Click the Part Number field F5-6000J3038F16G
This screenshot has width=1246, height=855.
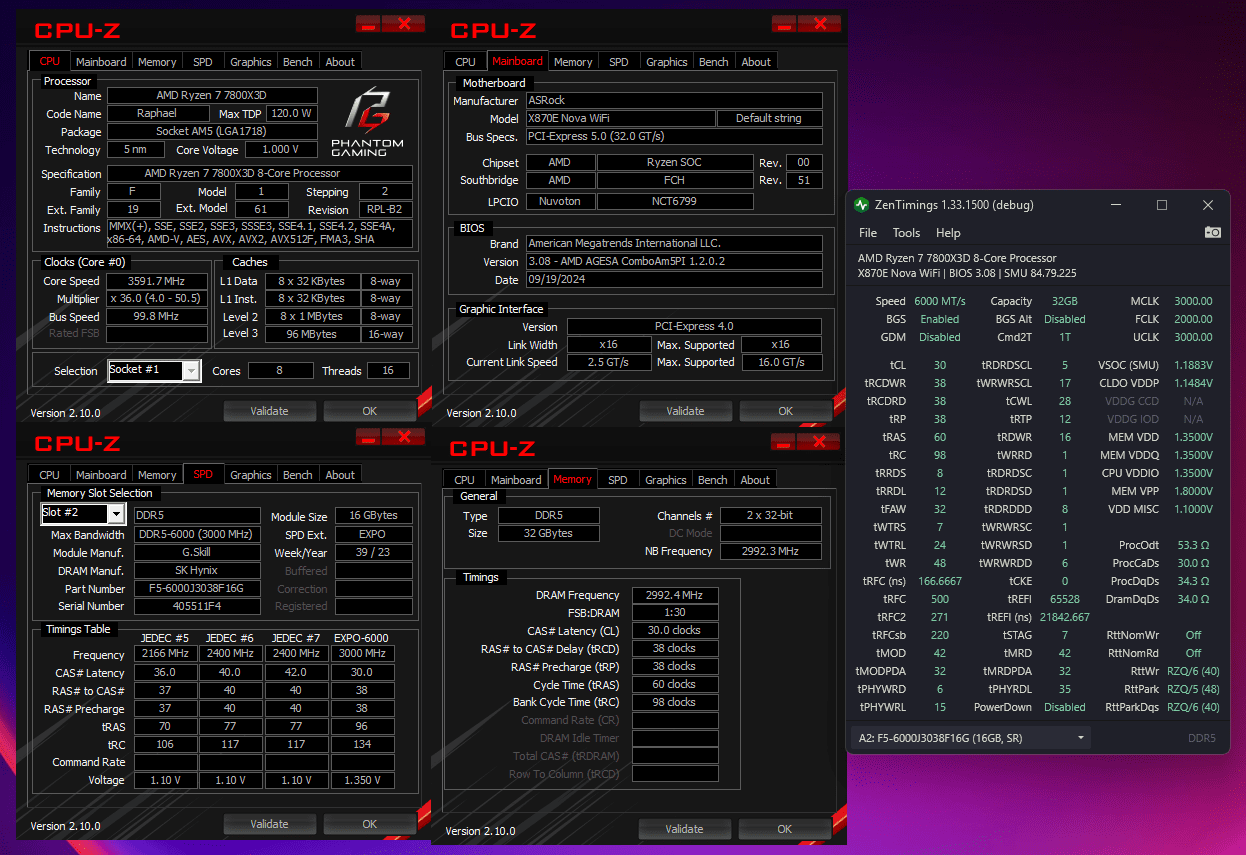[197, 589]
